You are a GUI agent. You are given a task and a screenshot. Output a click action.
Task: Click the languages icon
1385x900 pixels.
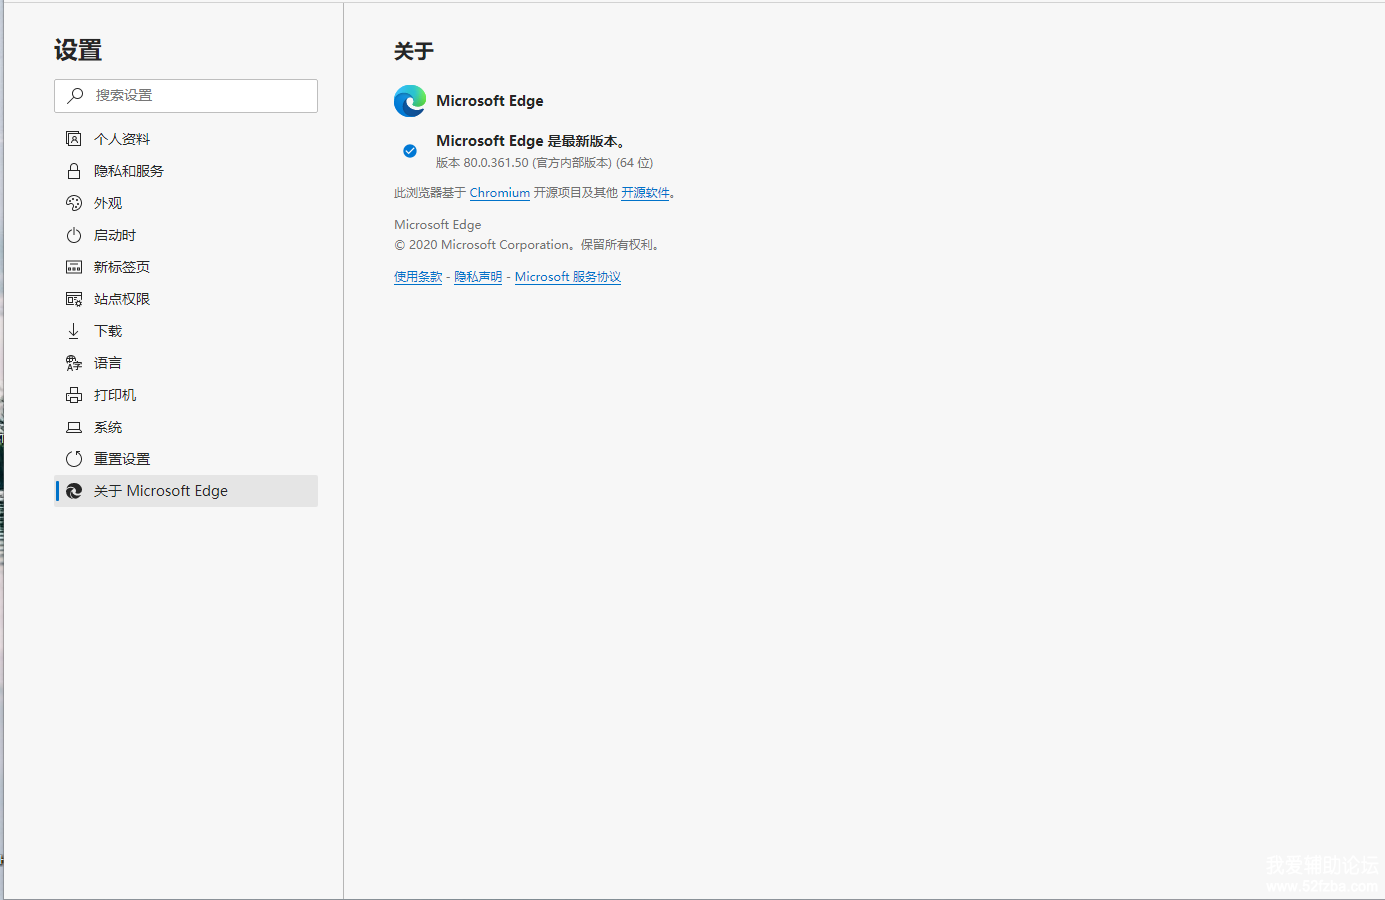click(74, 363)
